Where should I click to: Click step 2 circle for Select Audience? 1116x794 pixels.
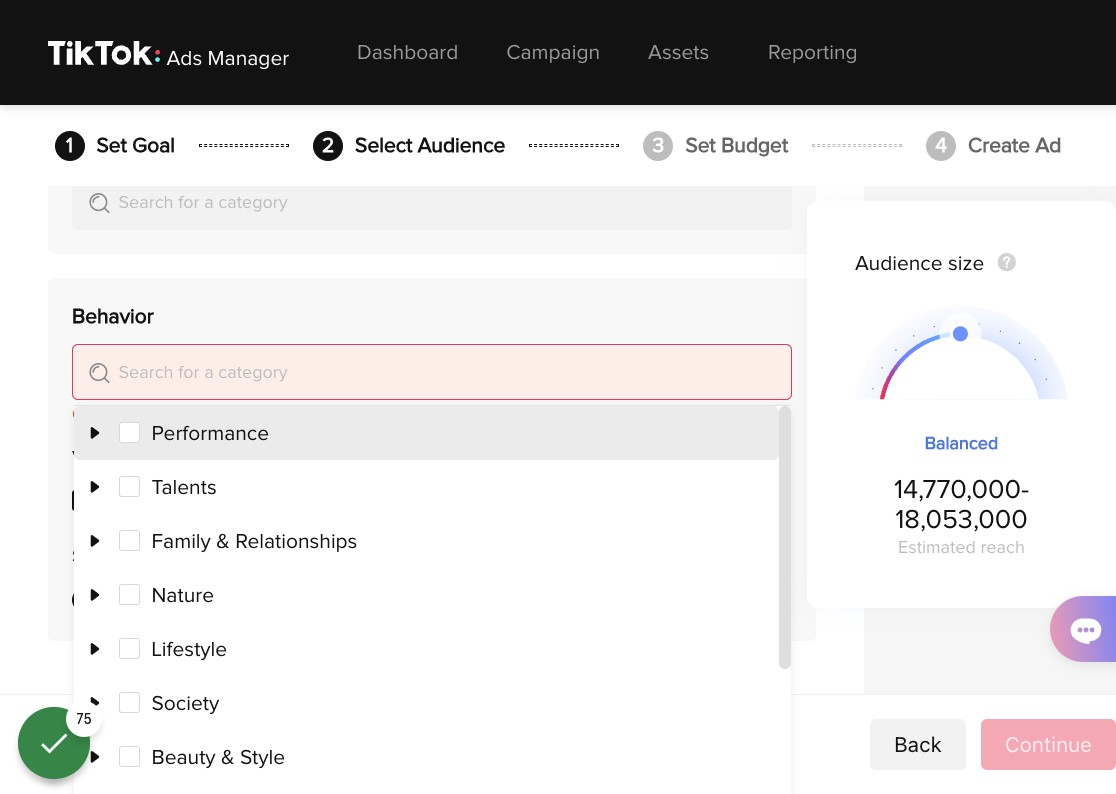click(327, 146)
